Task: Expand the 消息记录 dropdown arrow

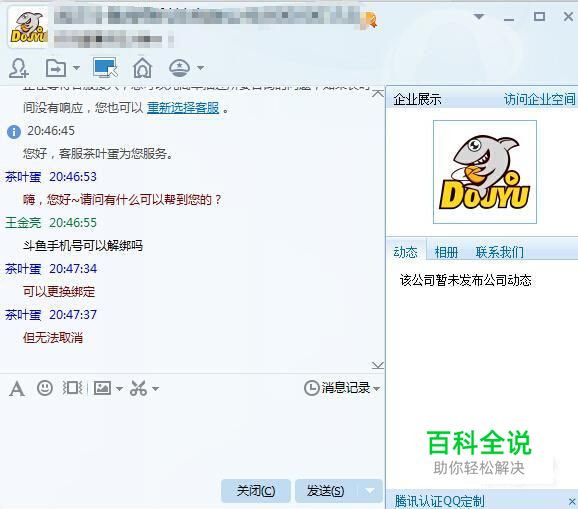Action: point(376,388)
